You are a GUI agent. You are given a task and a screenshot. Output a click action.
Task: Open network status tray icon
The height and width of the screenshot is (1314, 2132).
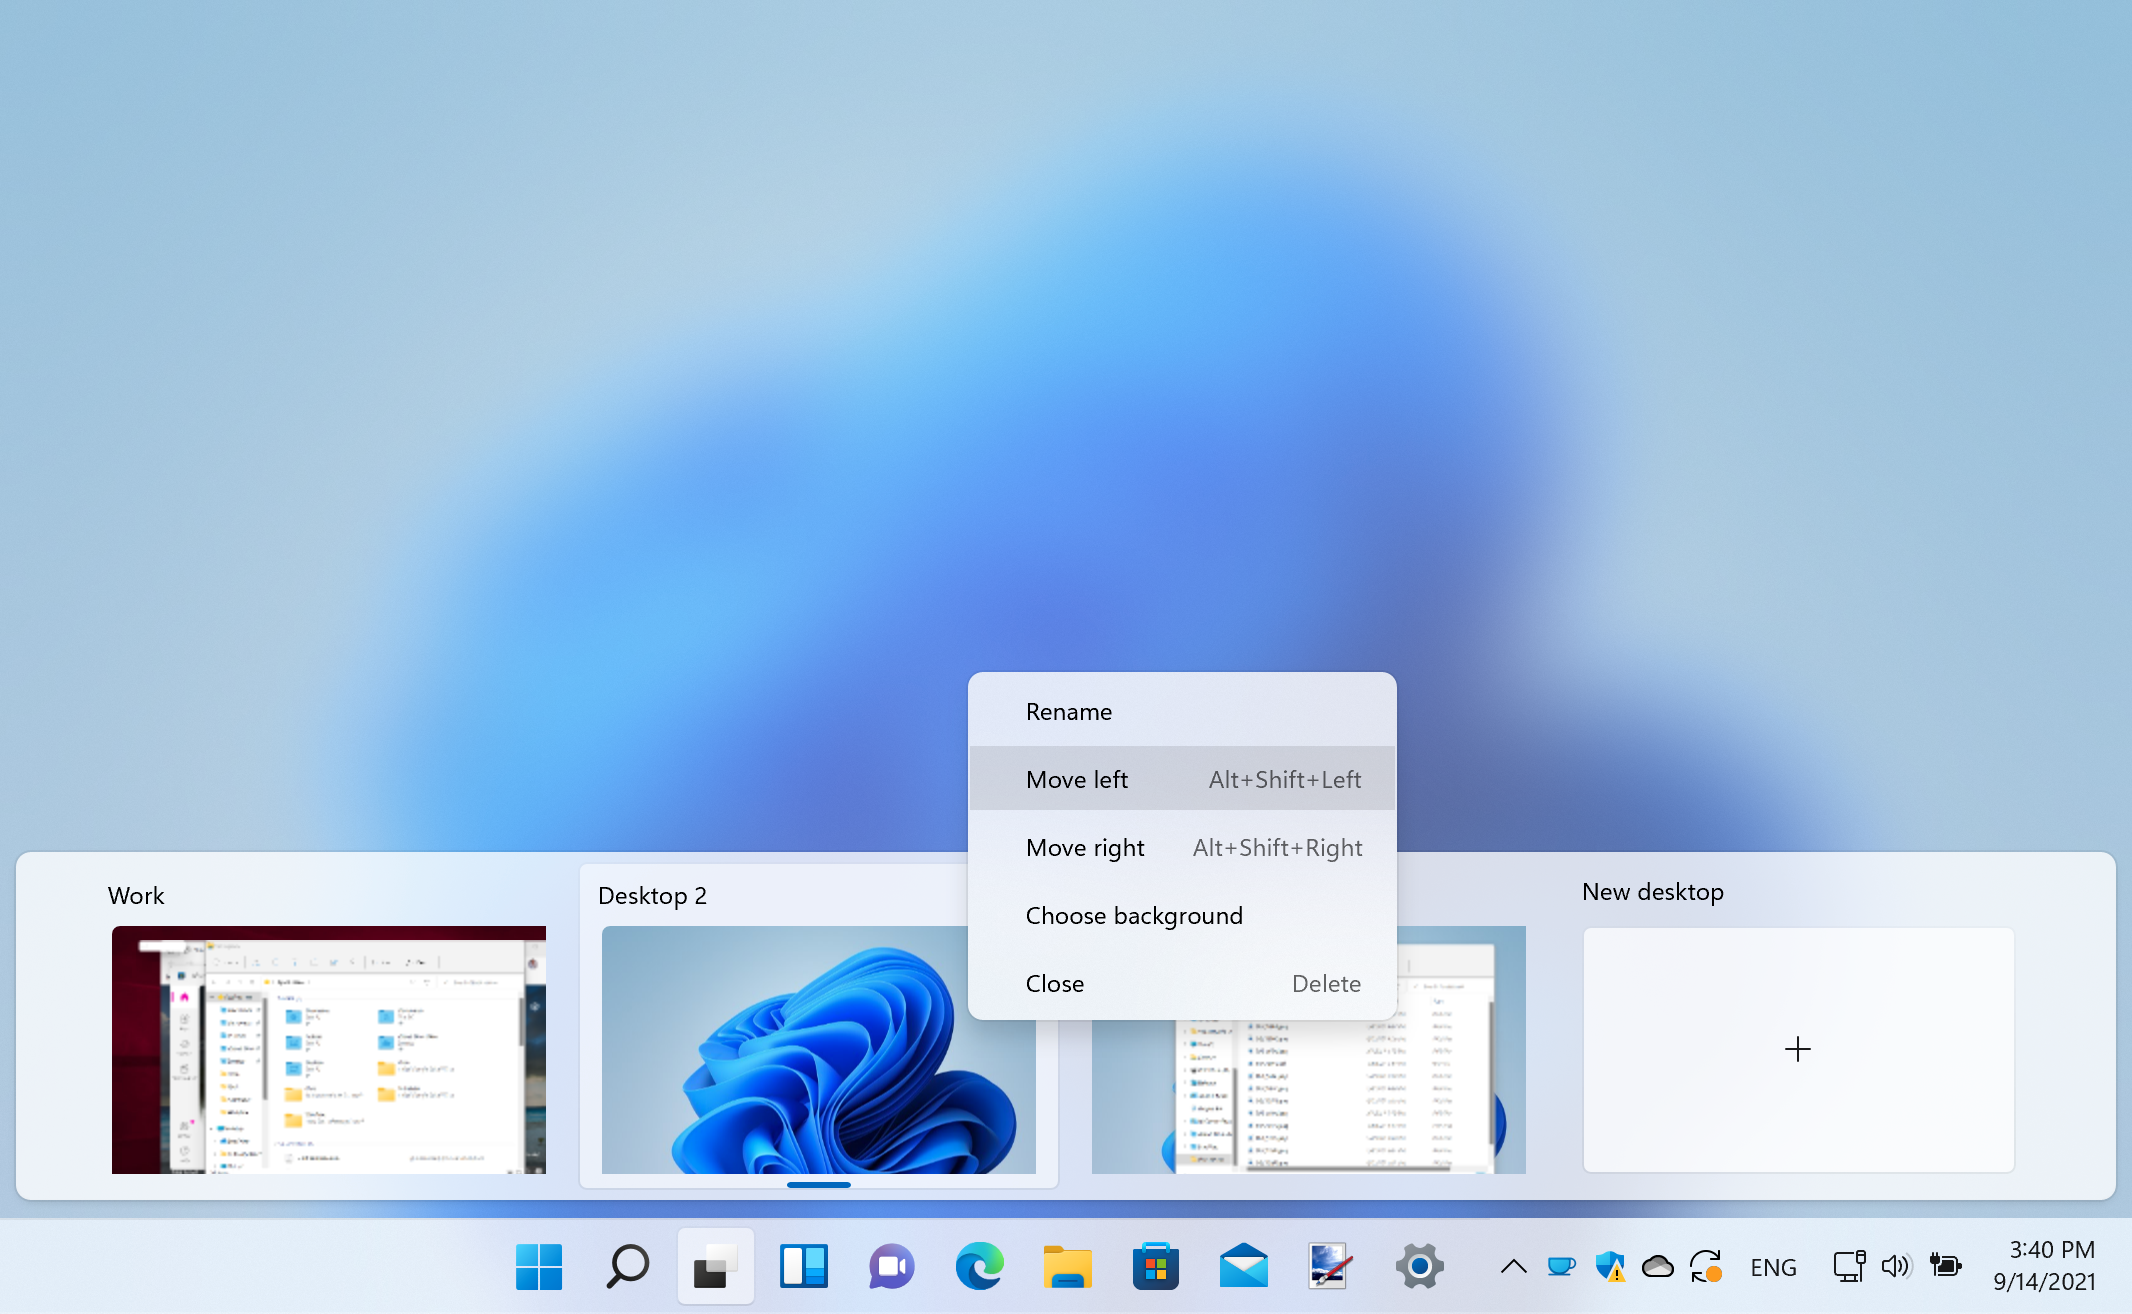pos(1849,1267)
